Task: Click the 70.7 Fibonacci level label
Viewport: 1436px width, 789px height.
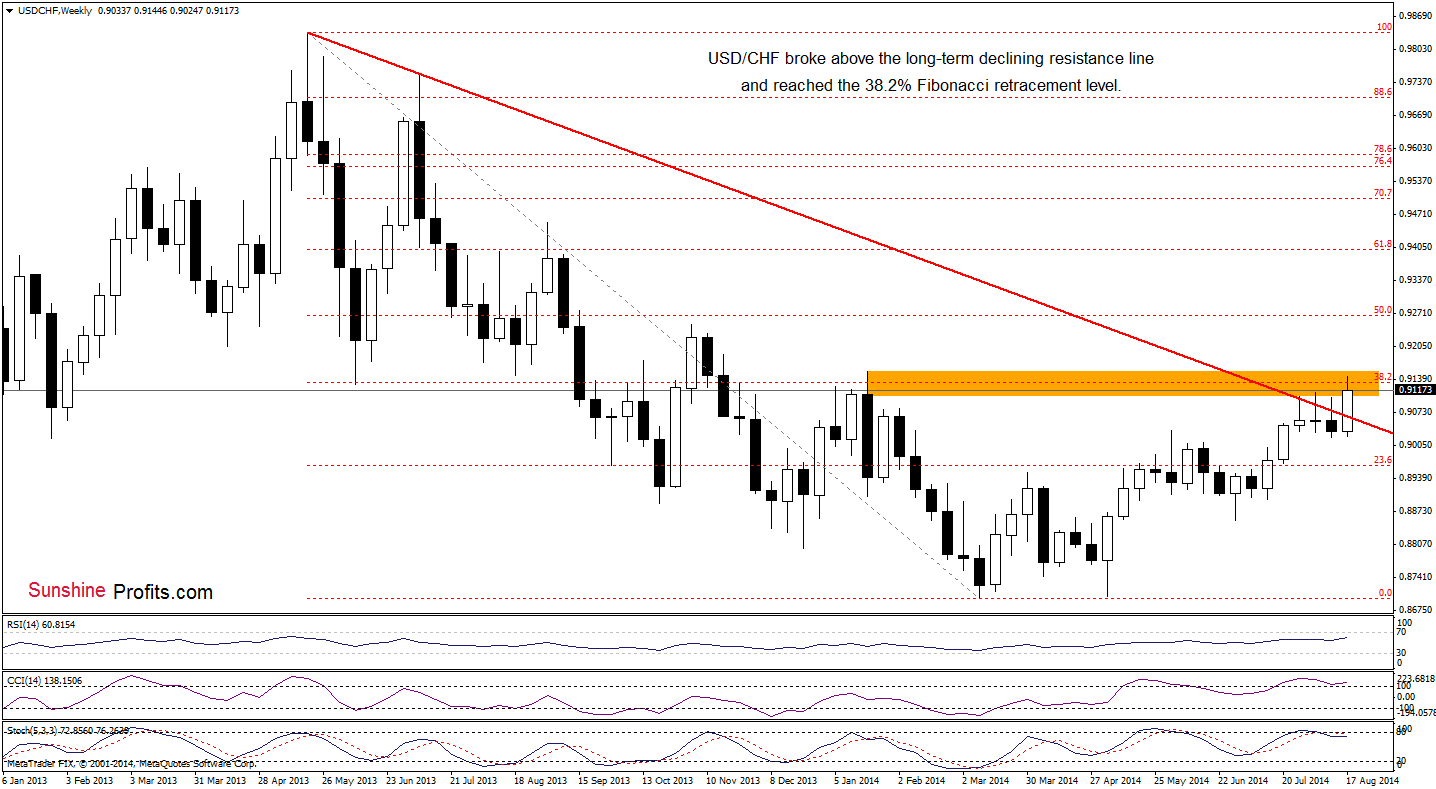Action: pyautogui.click(x=1383, y=192)
